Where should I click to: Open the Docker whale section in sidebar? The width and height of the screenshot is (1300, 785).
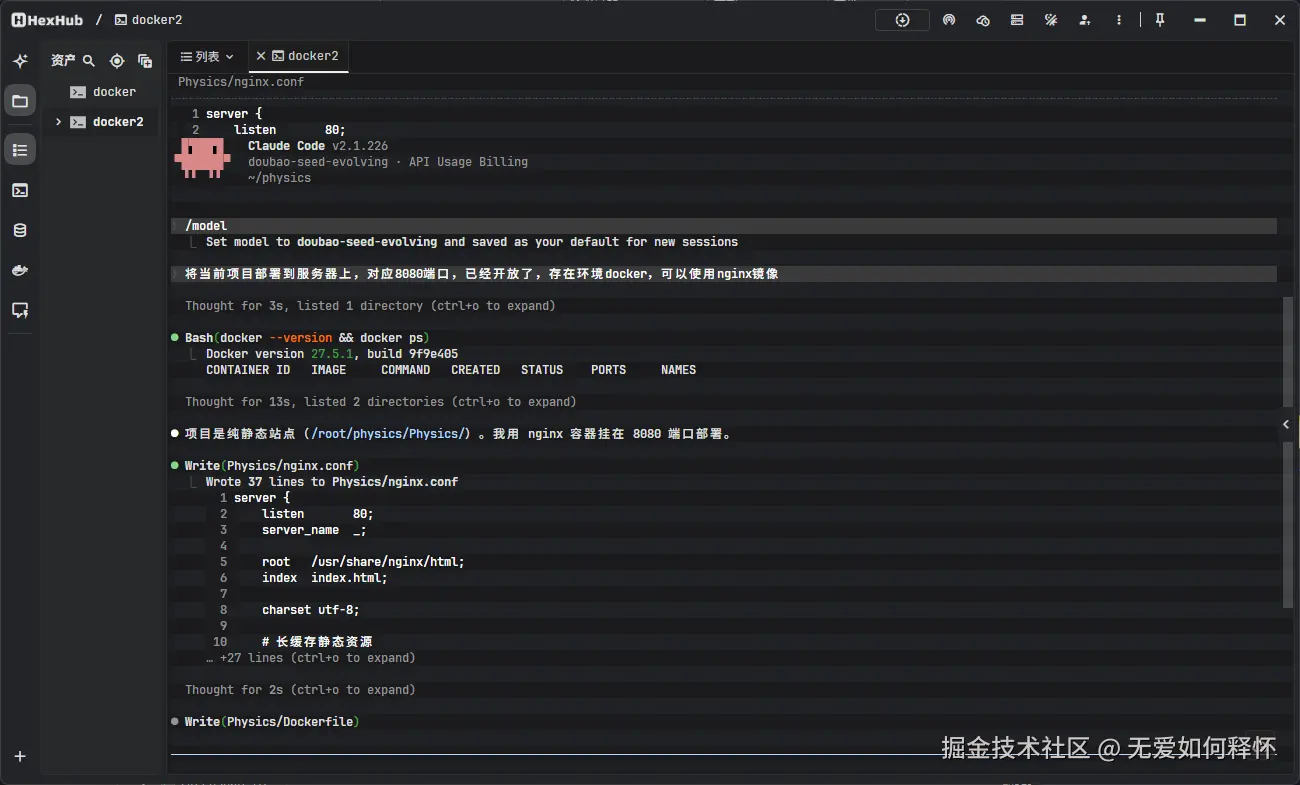[x=20, y=270]
